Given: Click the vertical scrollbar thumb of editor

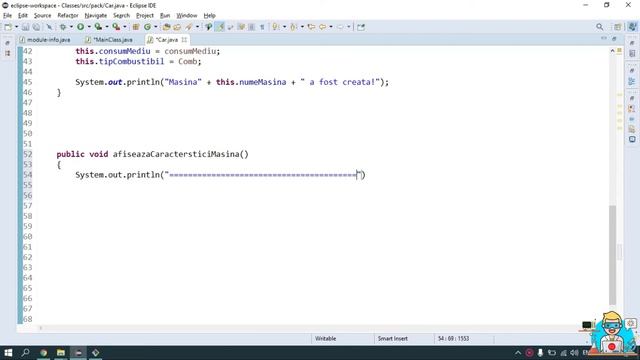Looking at the screenshot, I should 613,255.
